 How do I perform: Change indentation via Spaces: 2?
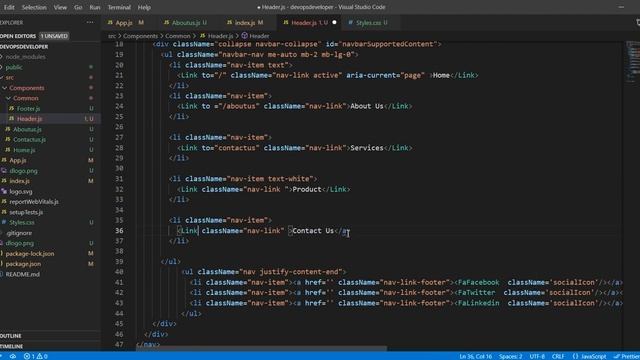510,356
